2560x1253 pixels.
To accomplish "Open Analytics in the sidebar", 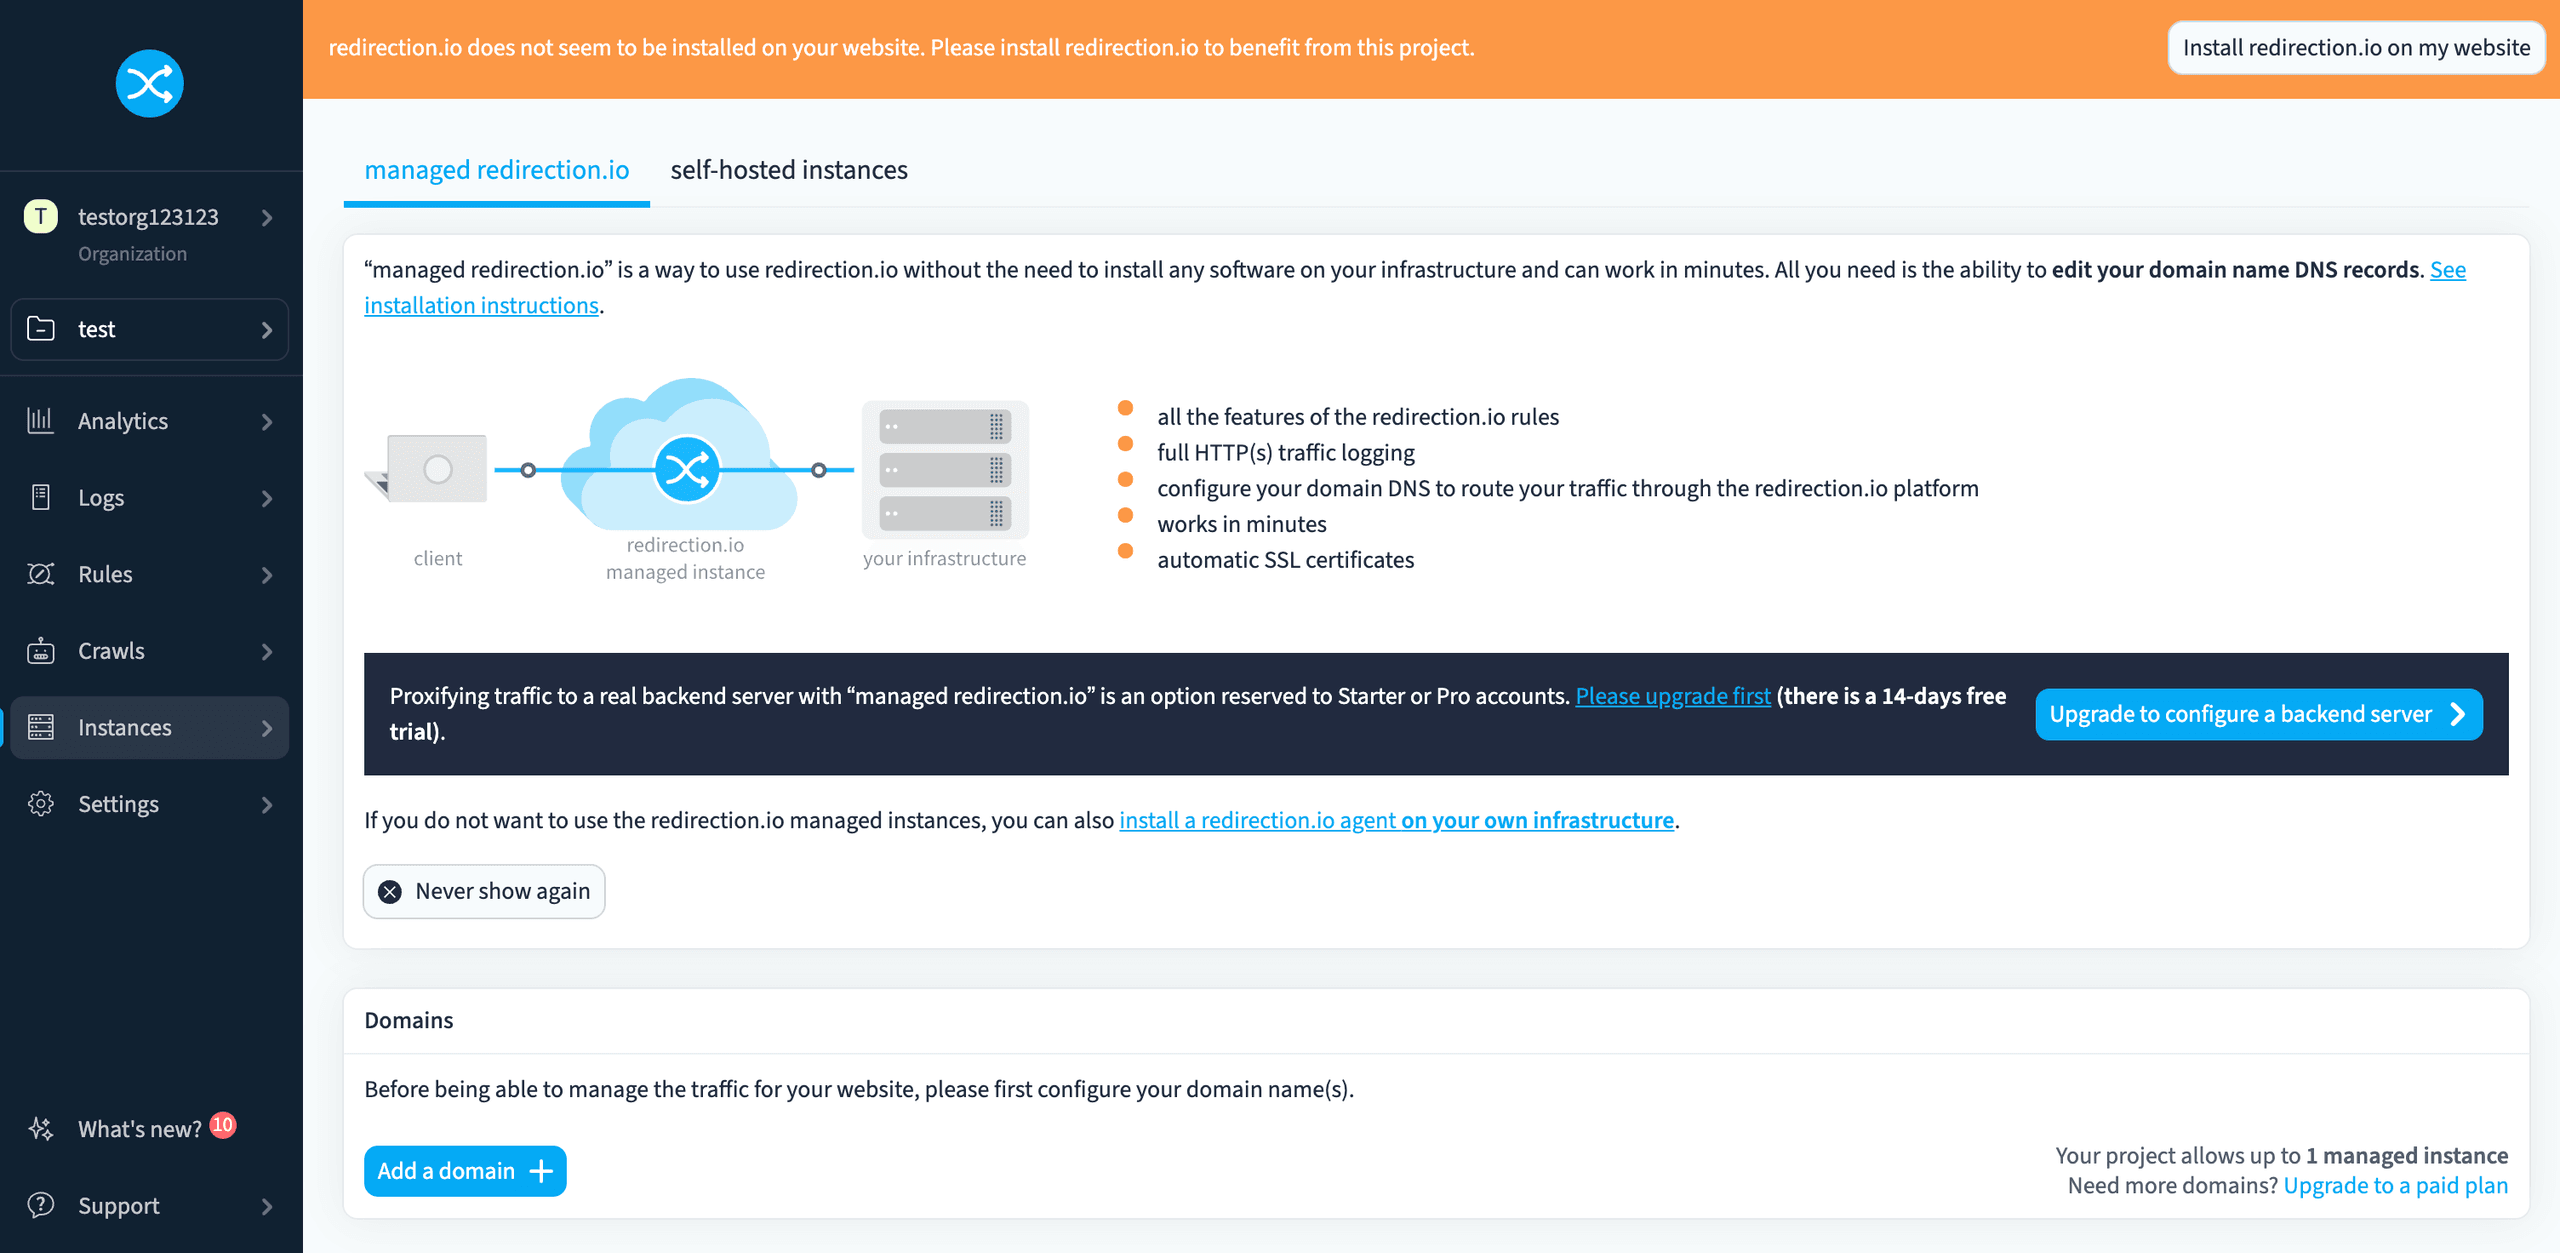I will tap(150, 421).
